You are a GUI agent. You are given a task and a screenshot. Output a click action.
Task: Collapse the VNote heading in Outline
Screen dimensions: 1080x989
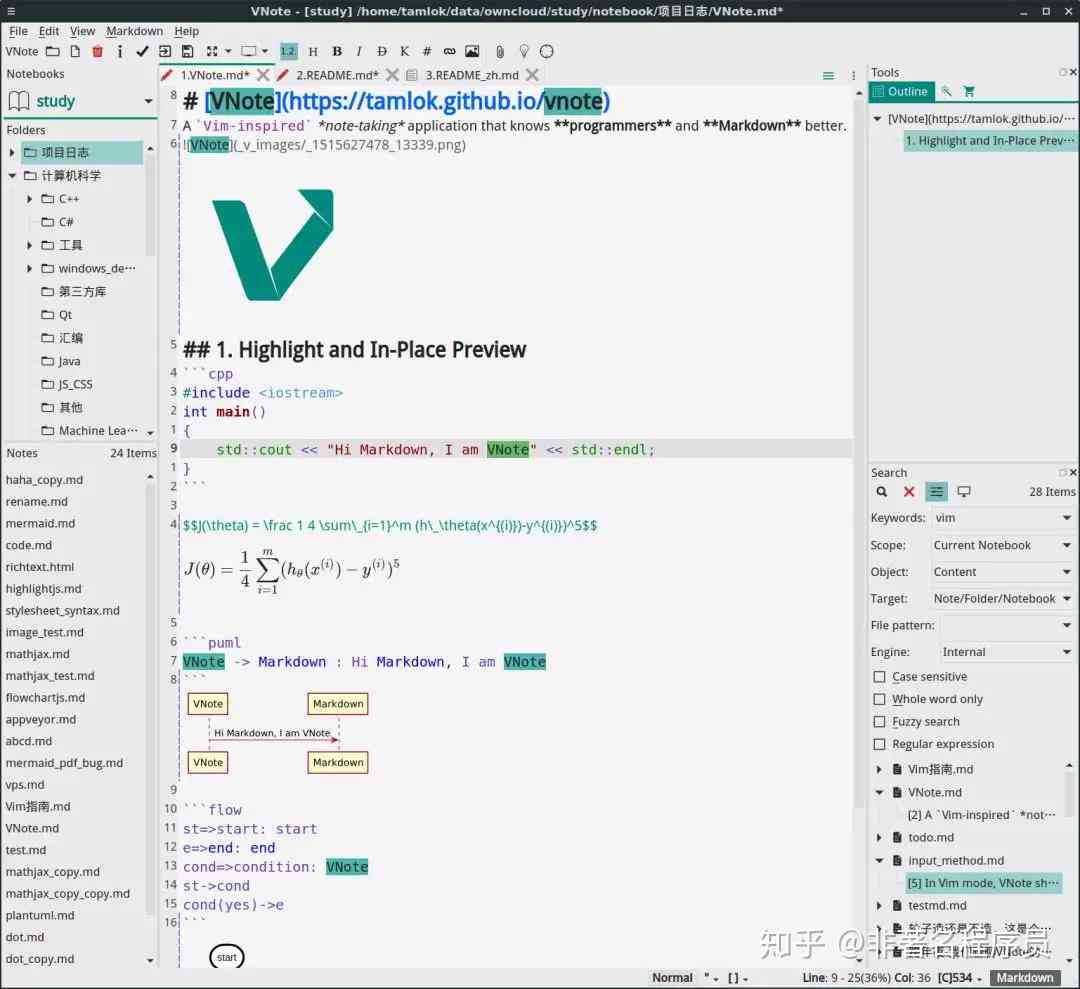[x=878, y=118]
